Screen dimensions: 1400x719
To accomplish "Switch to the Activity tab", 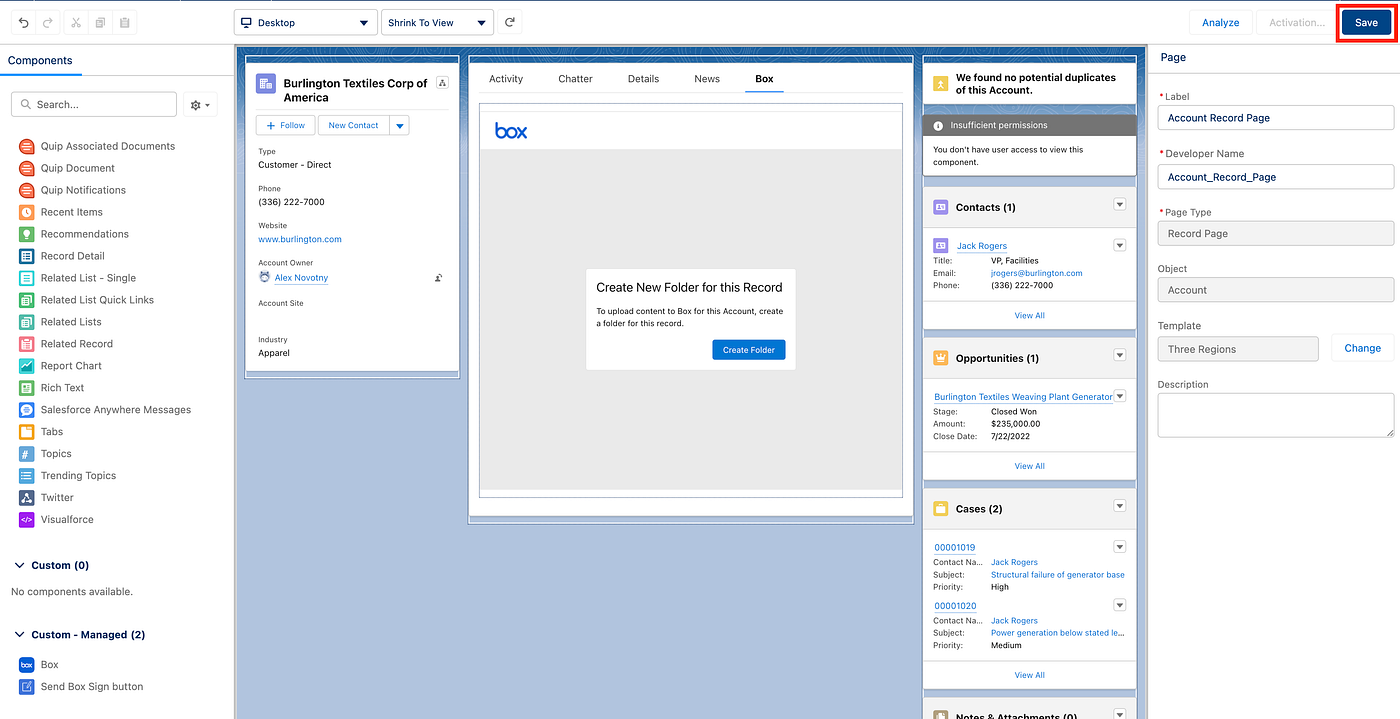I will tap(506, 79).
